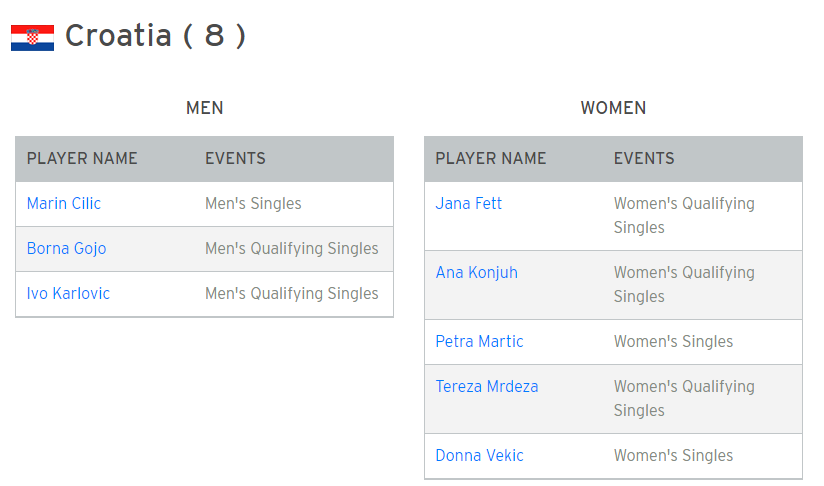Open Donna Vekic player profile
This screenshot has width=824, height=486.
pyautogui.click(x=479, y=455)
